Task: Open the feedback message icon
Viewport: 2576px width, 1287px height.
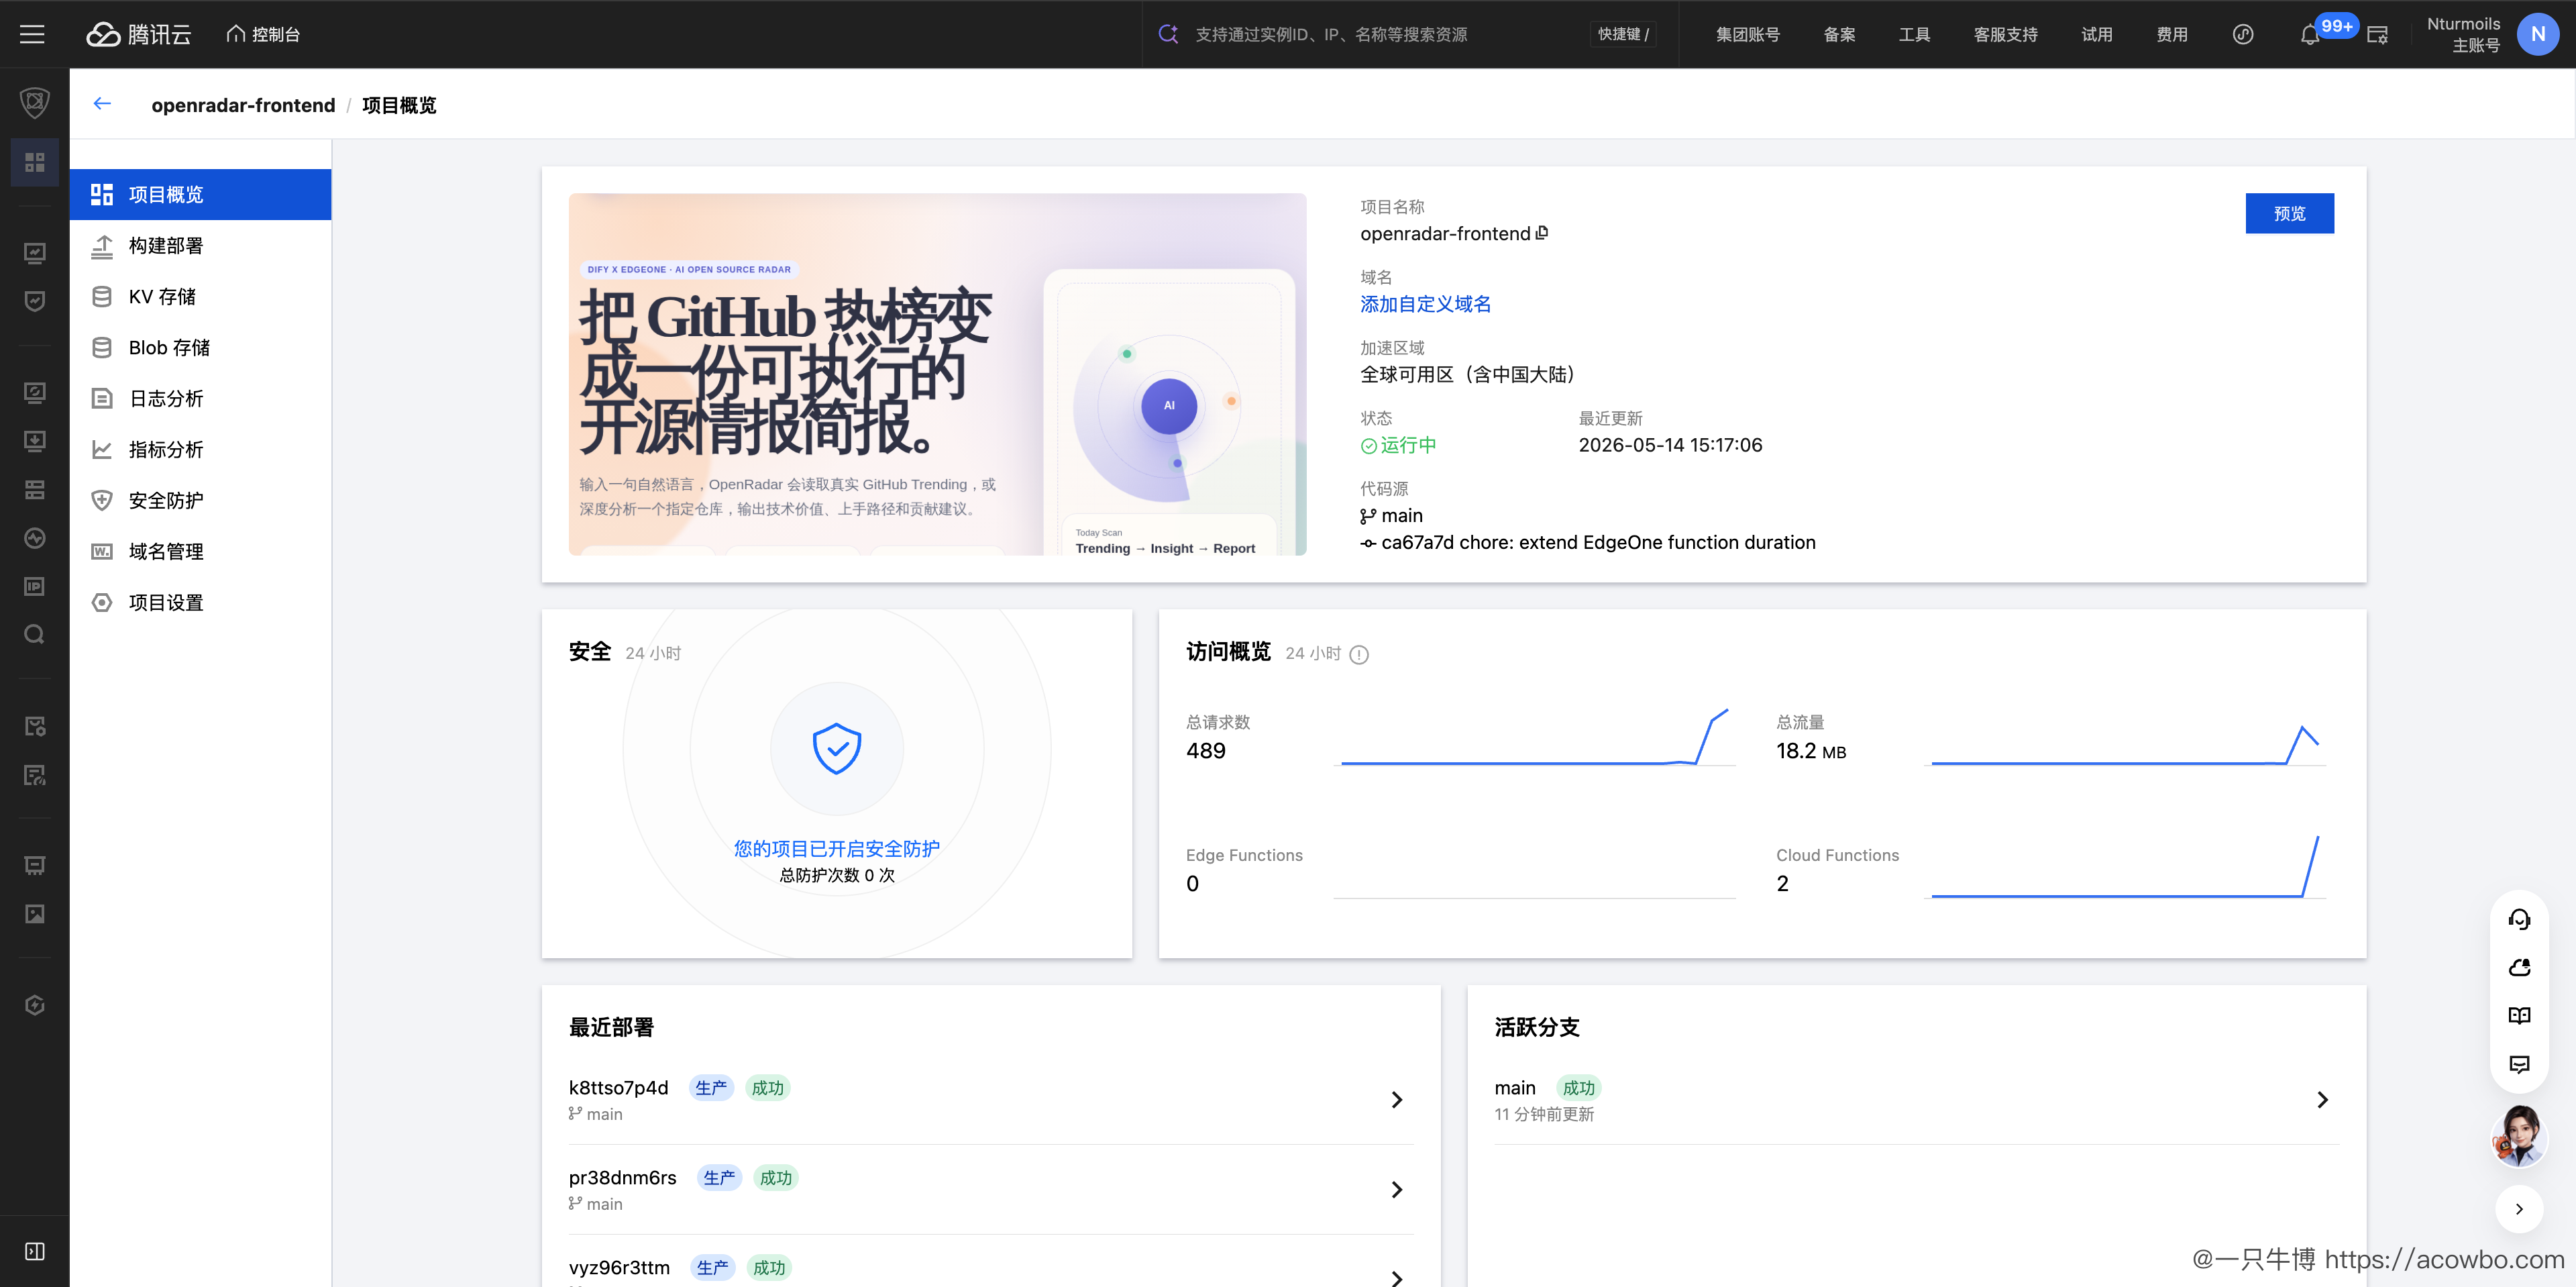Action: point(2519,1063)
